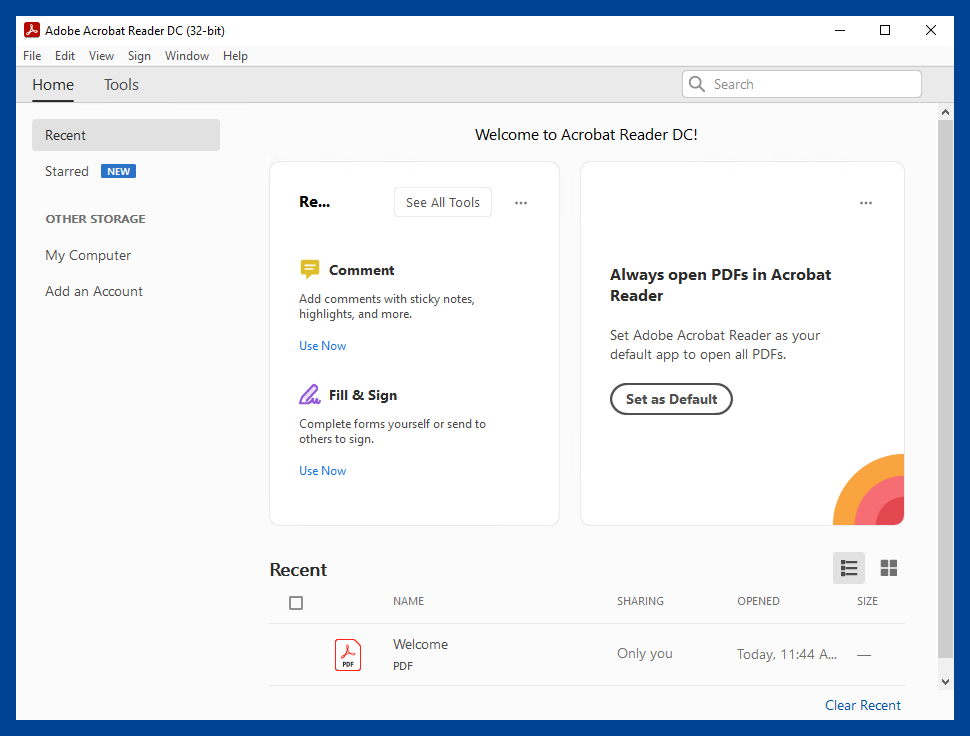Open the Help menu
The width and height of the screenshot is (970, 736).
click(235, 56)
